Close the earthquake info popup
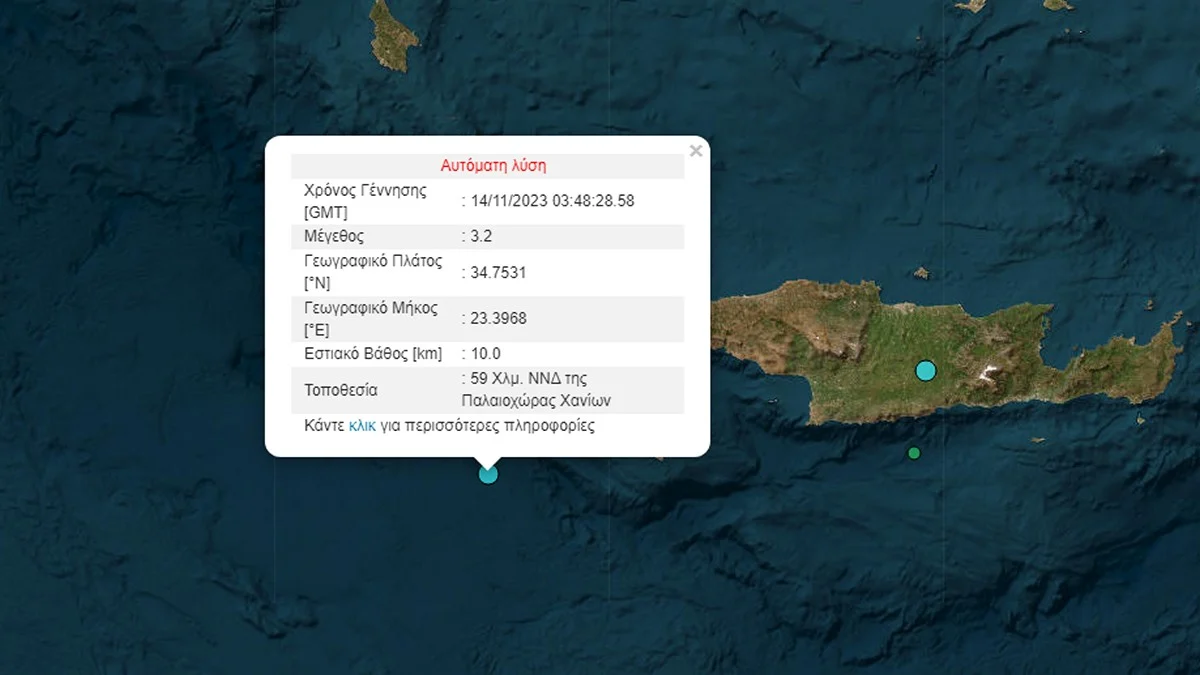This screenshot has width=1200, height=675. coord(696,151)
